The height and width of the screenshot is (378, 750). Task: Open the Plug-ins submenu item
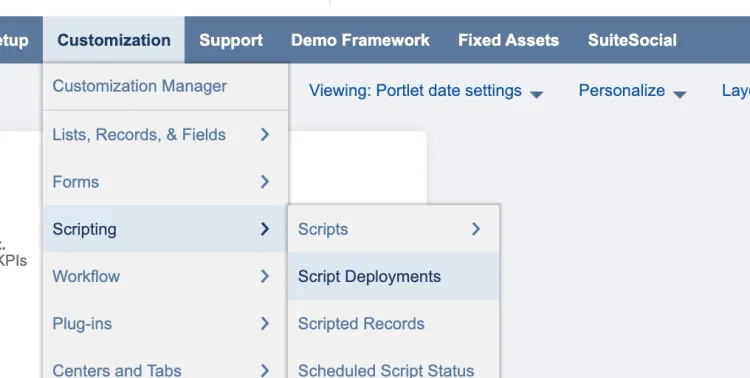click(x=165, y=324)
